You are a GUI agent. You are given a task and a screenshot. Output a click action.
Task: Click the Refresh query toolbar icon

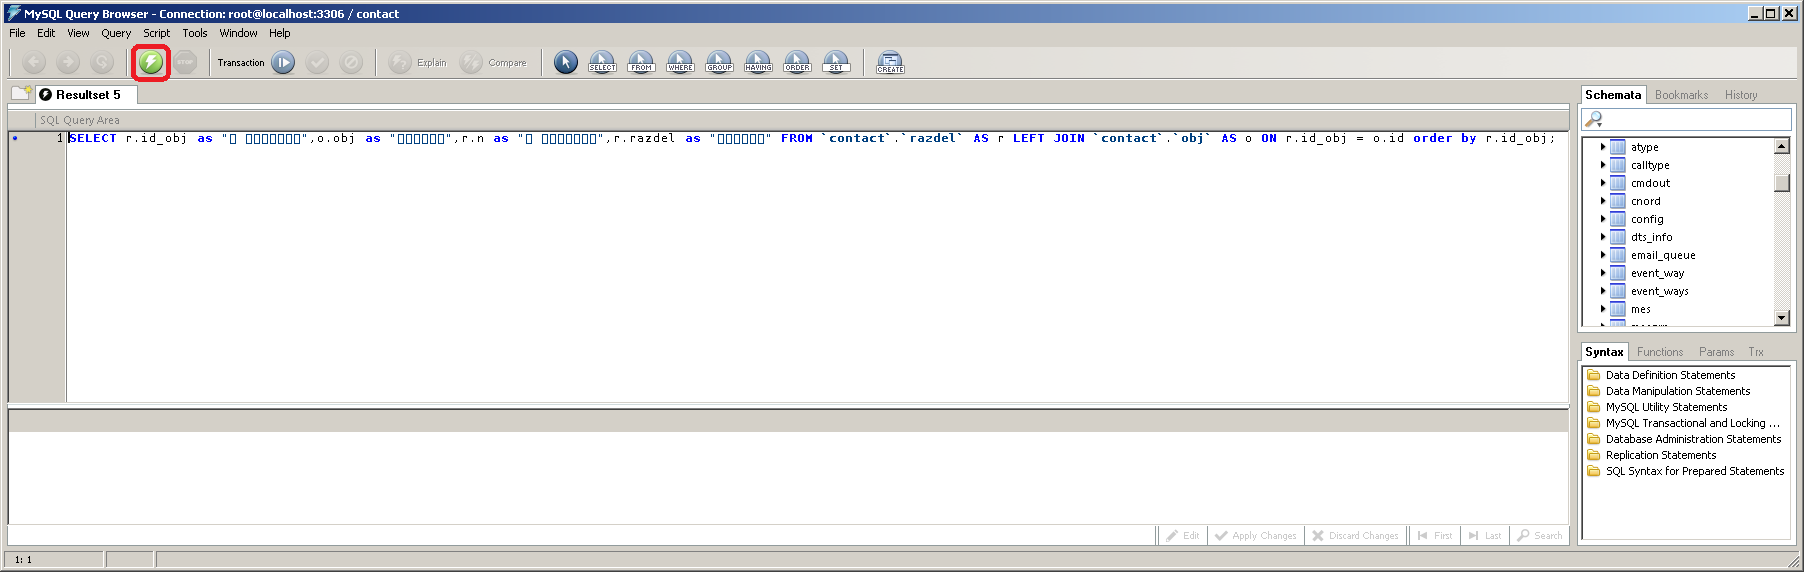(x=102, y=63)
